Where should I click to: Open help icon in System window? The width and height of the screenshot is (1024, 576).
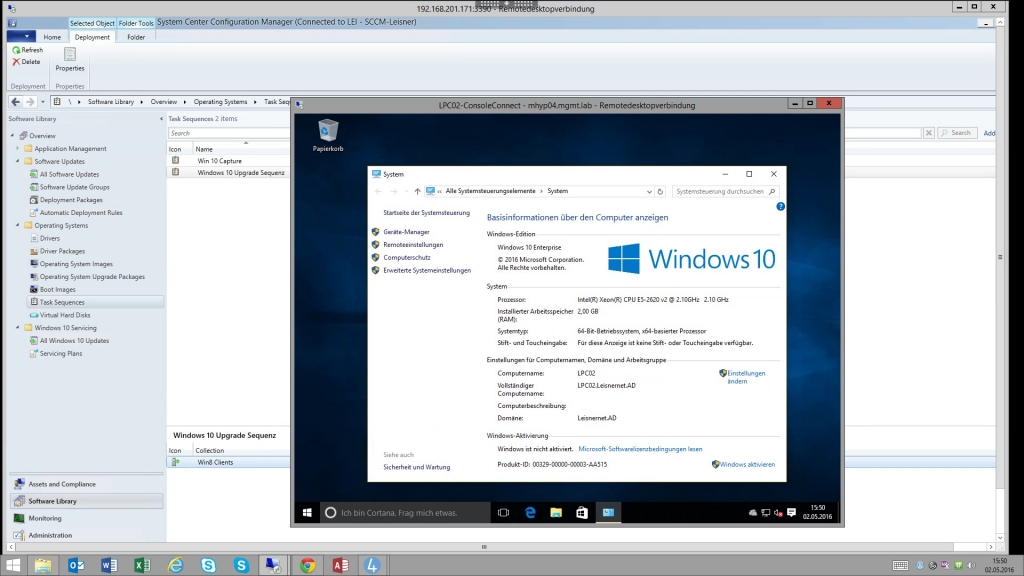[780, 206]
